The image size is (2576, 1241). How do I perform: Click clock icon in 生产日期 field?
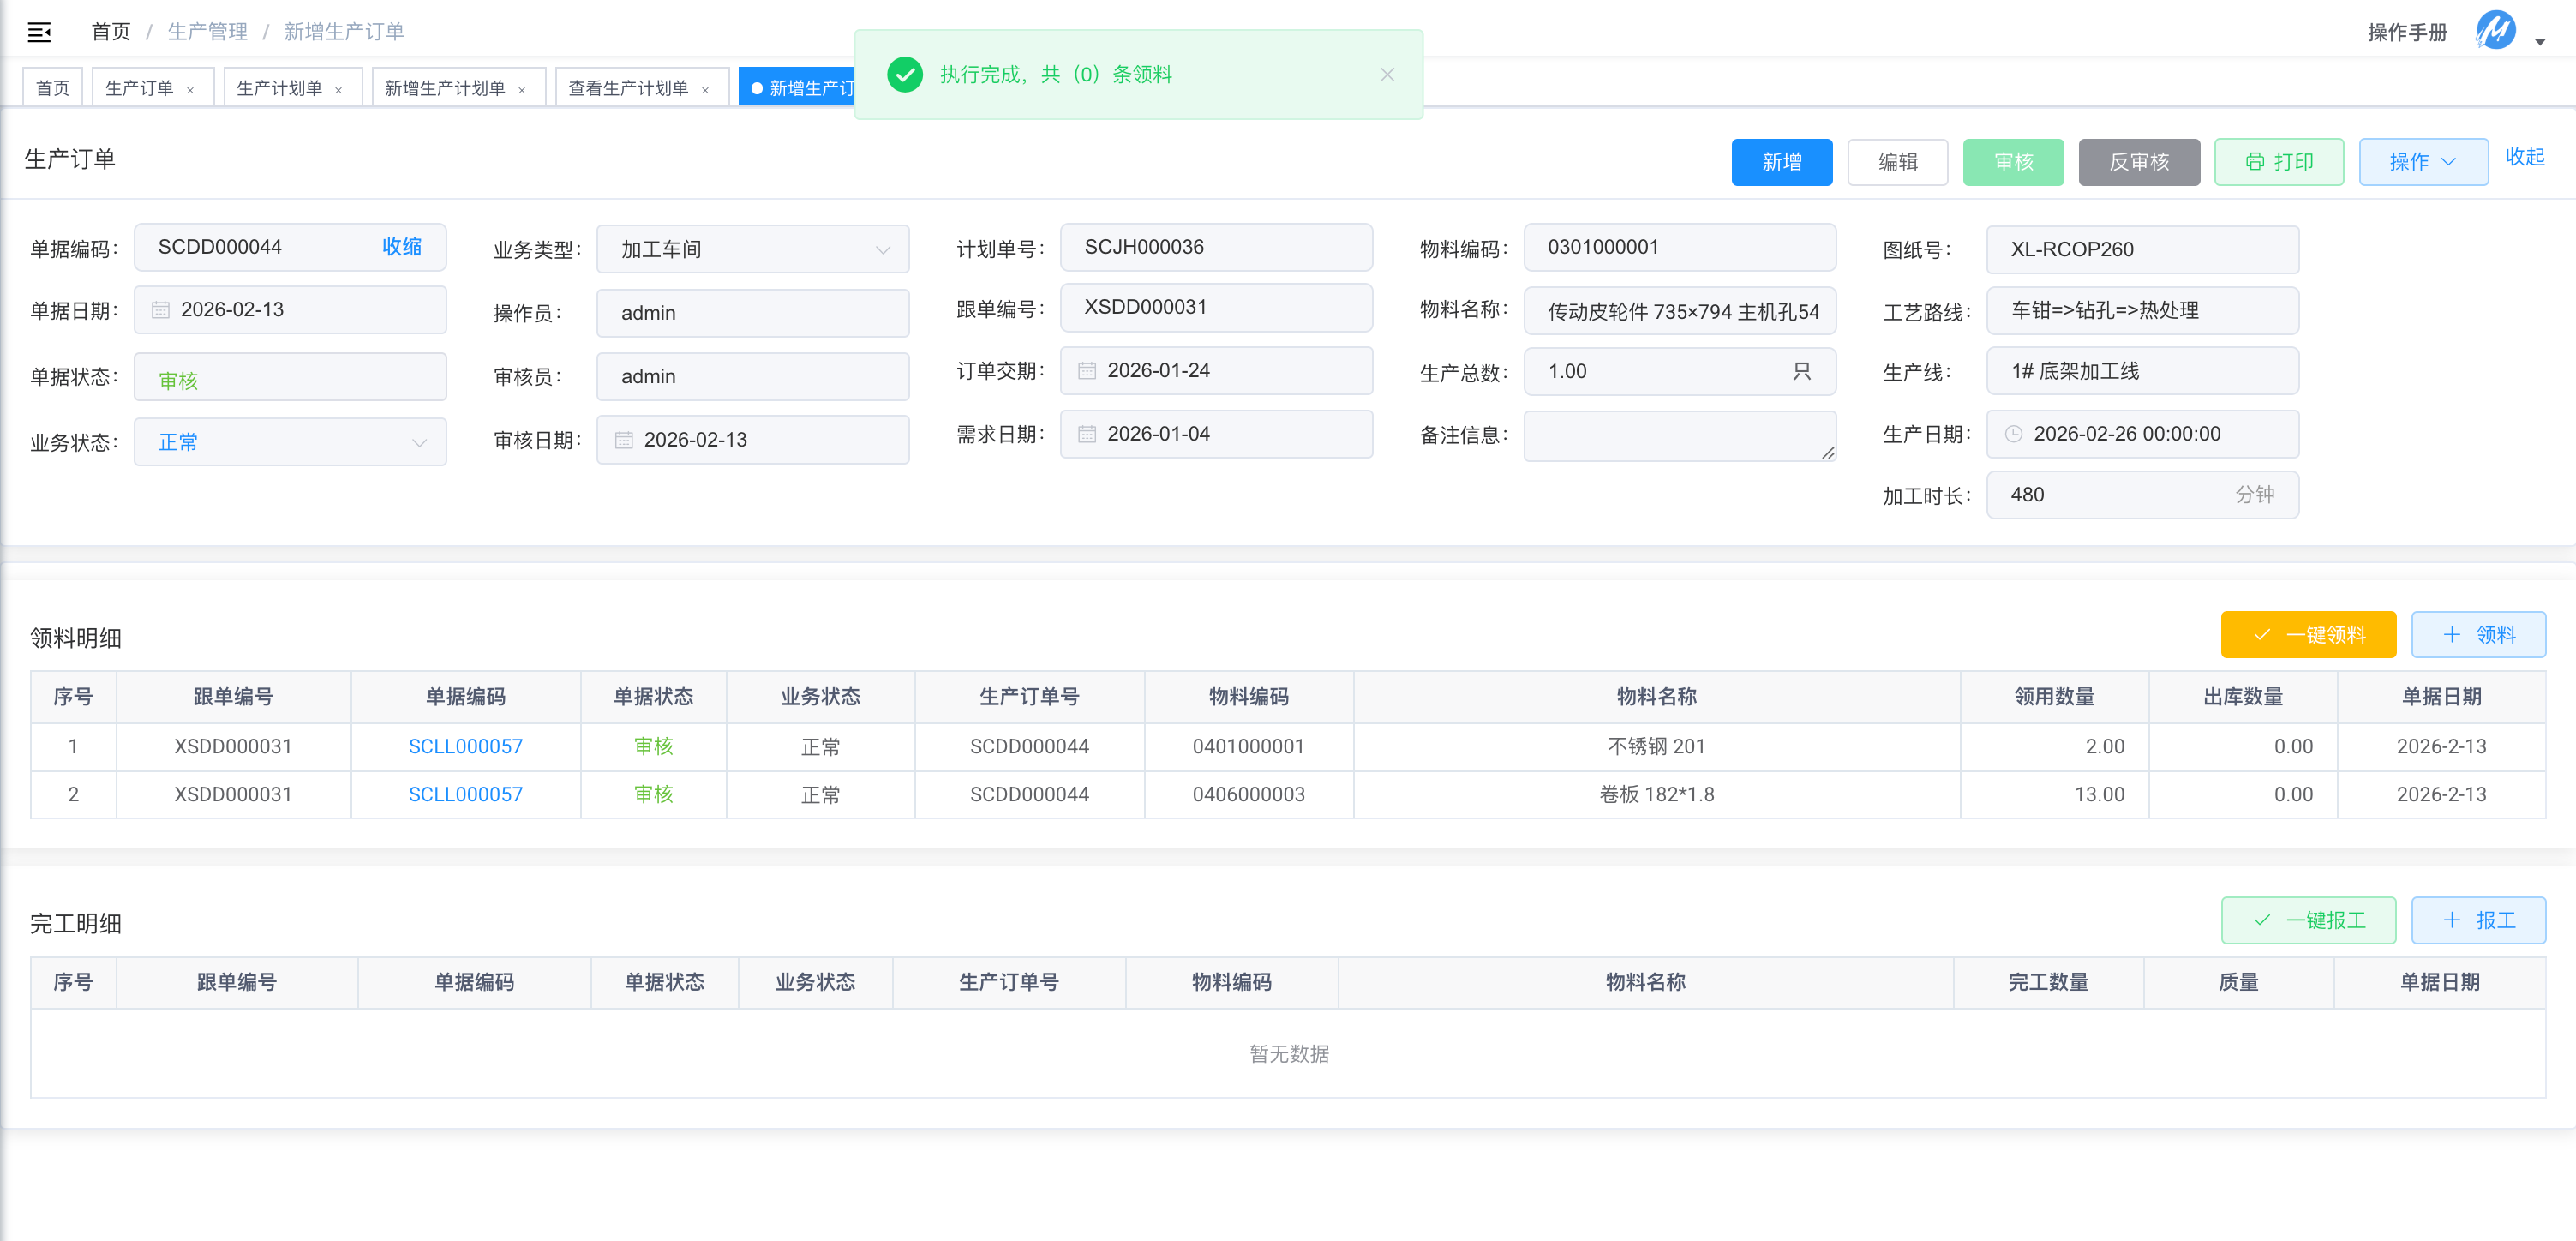click(x=2014, y=434)
